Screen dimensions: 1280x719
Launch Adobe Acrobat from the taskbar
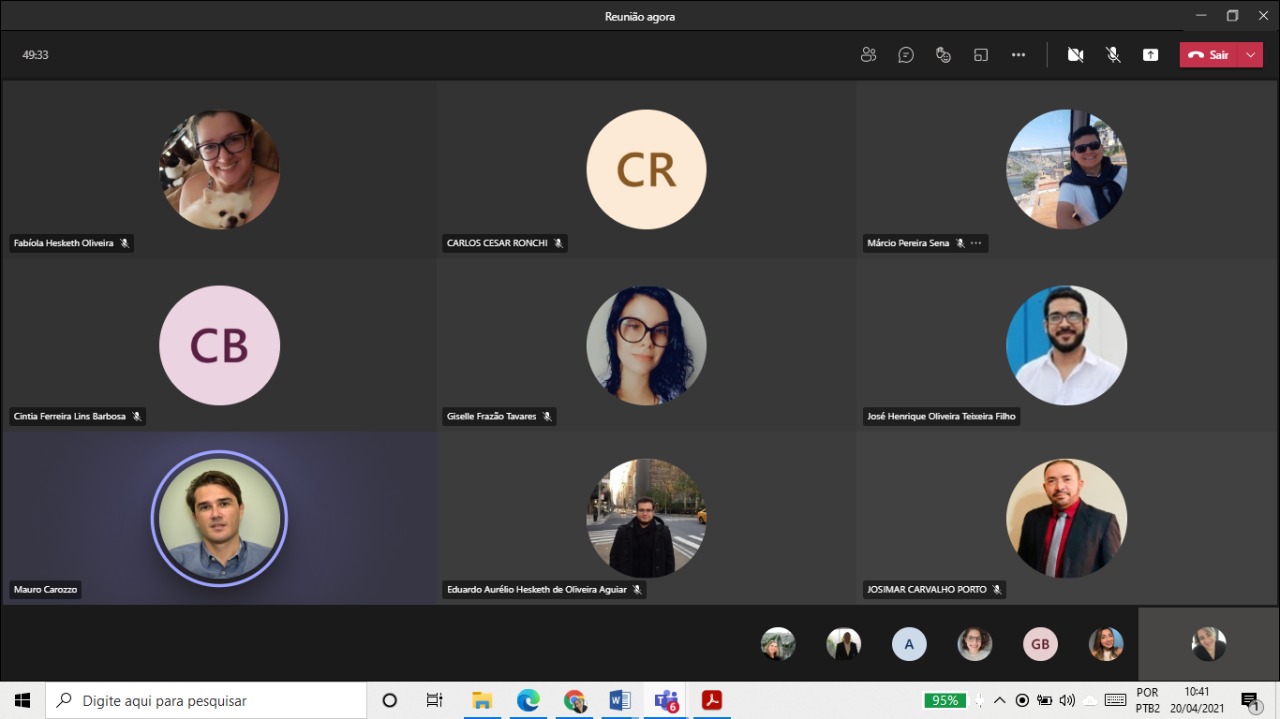pos(711,700)
